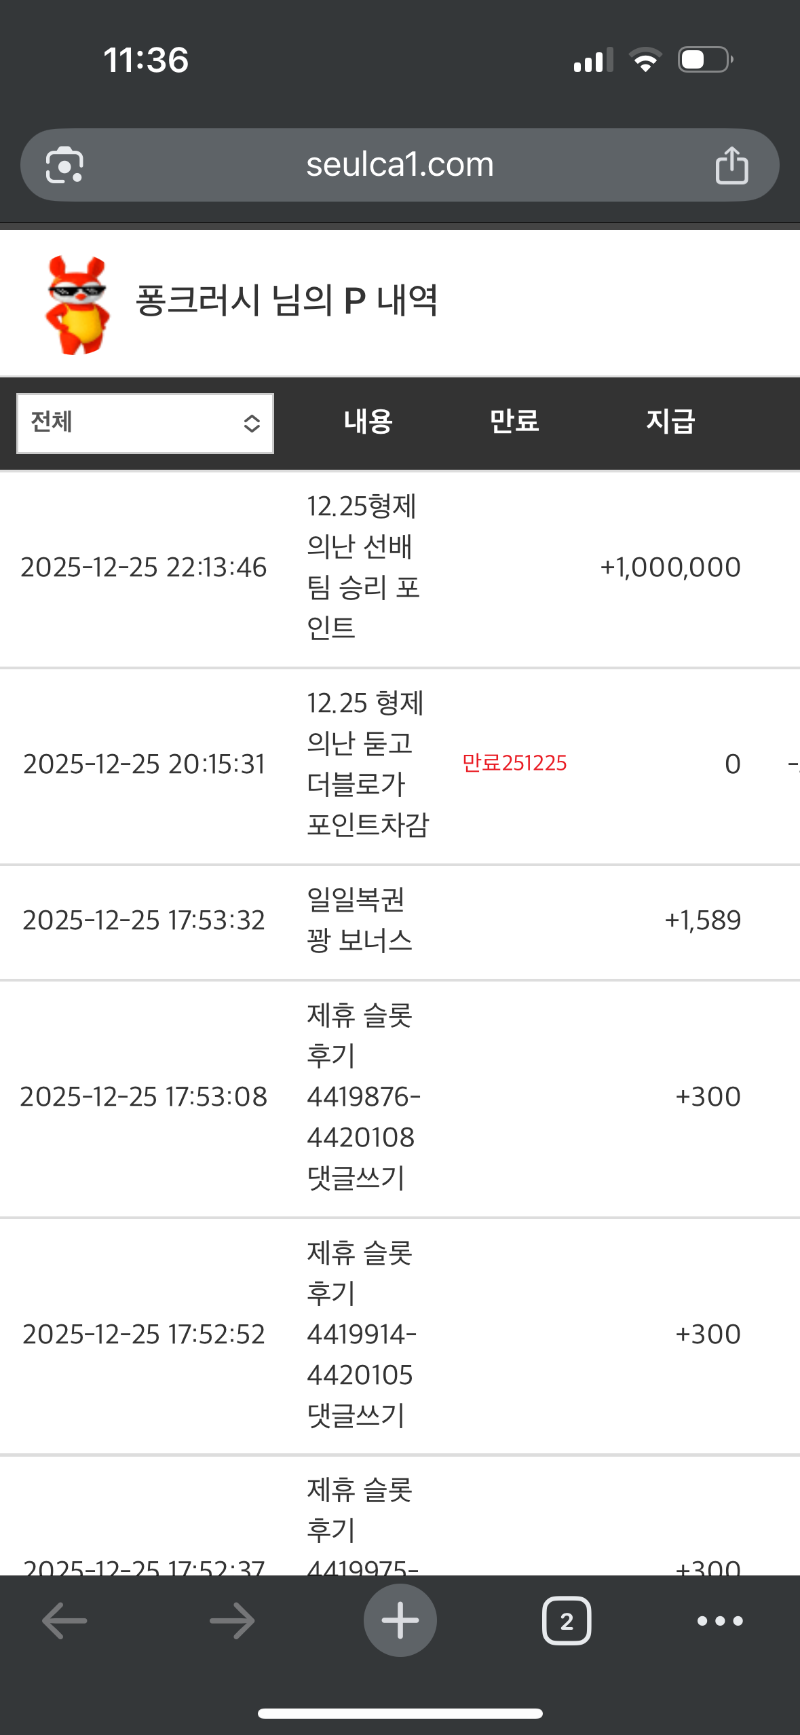800x1735 pixels.
Task: Tap the lens search icon in address bar
Action: click(x=65, y=165)
